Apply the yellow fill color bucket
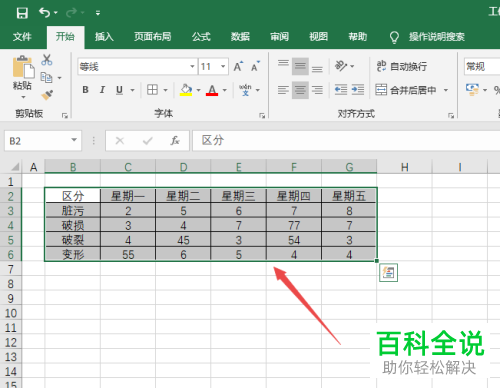500x388 pixels. tap(186, 90)
